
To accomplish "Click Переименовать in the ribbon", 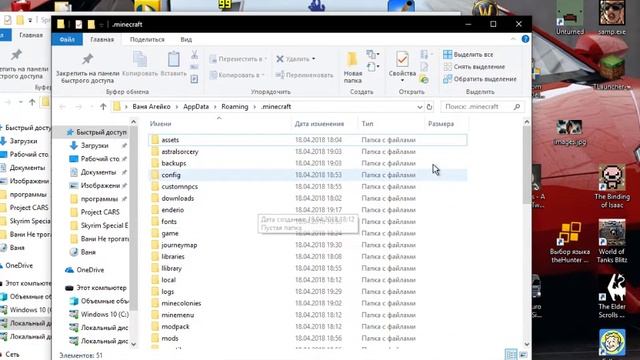I will 304,75.
